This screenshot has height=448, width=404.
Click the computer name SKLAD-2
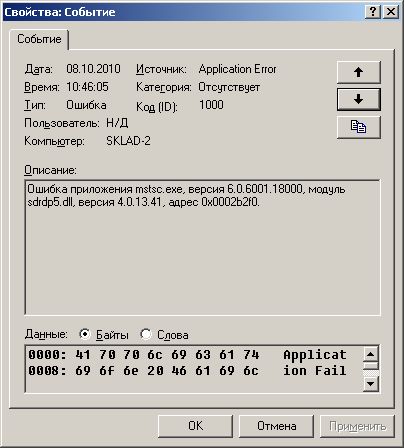pyautogui.click(x=128, y=141)
